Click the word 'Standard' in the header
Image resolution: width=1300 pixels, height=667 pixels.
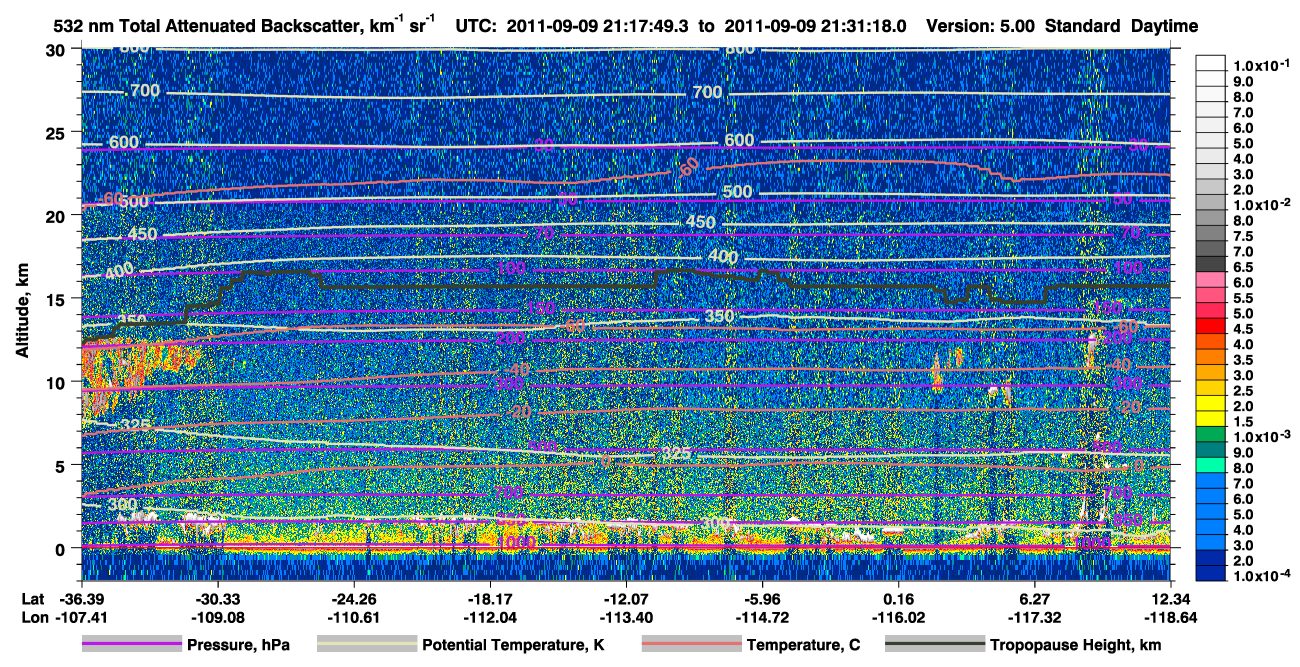[1083, 27]
